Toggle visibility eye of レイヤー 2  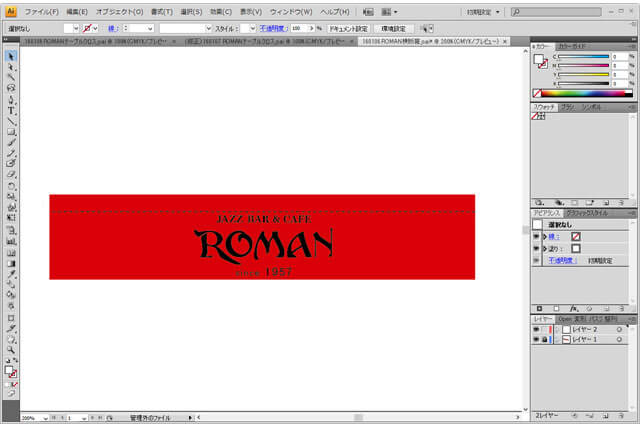click(x=536, y=329)
